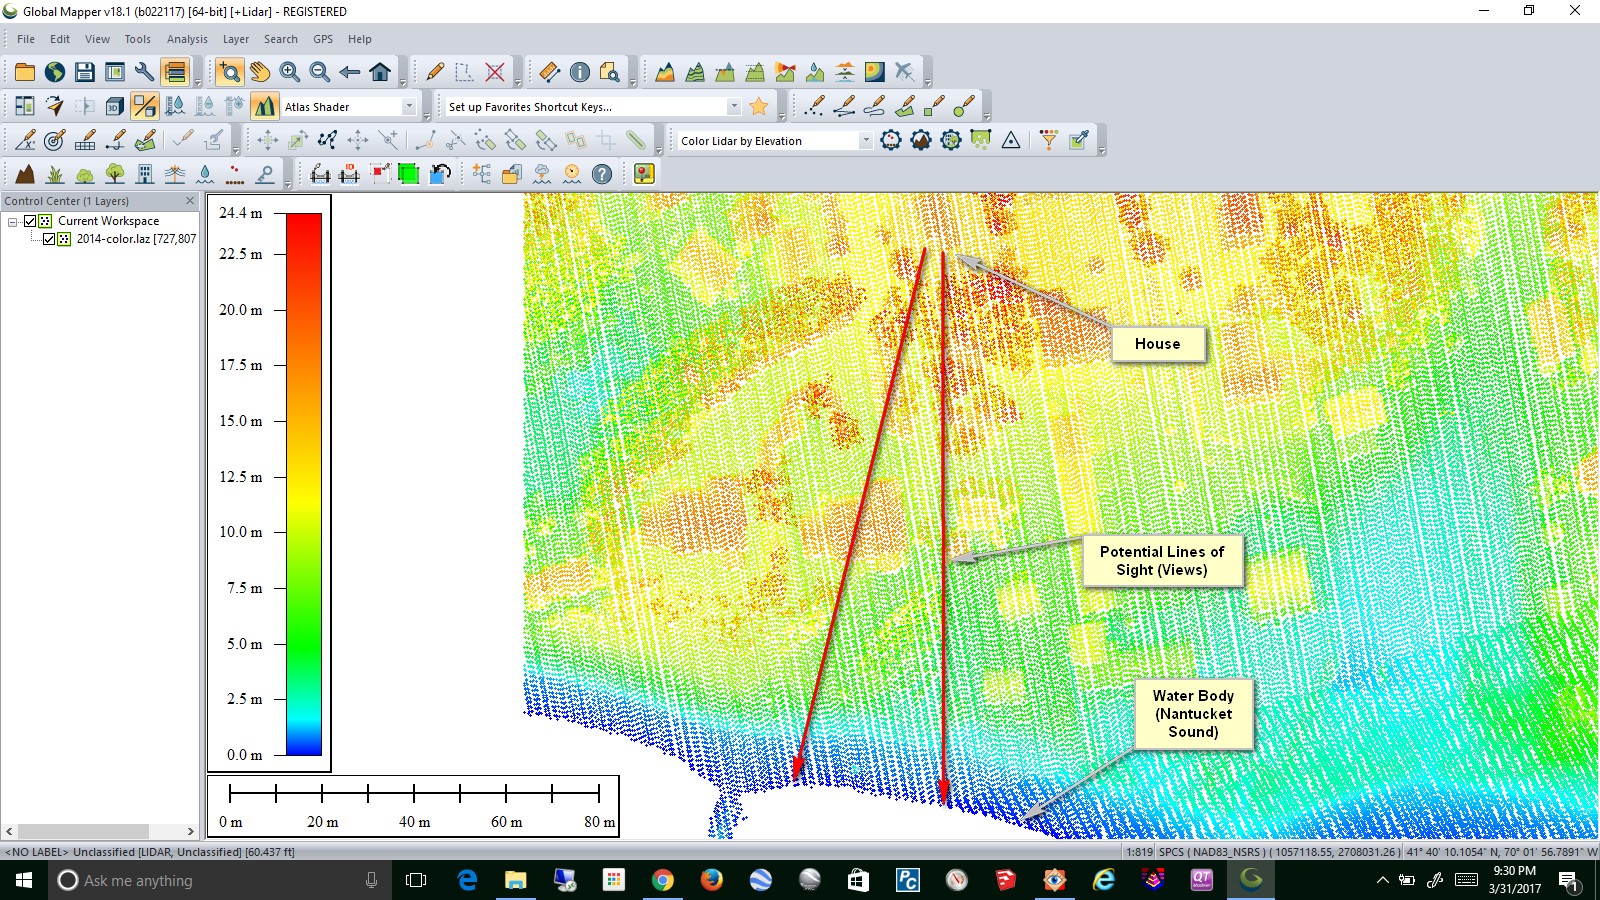The height and width of the screenshot is (900, 1600).
Task: Select the high vegetation tree icon
Action: (x=115, y=174)
